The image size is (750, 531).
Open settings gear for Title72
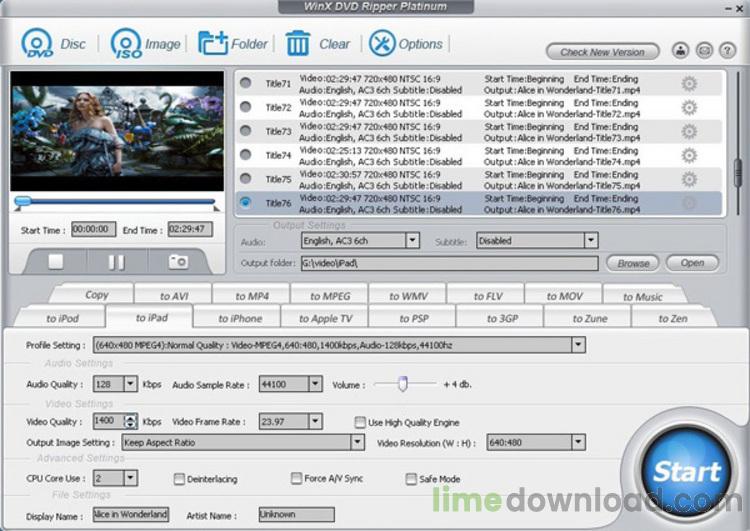pos(689,108)
